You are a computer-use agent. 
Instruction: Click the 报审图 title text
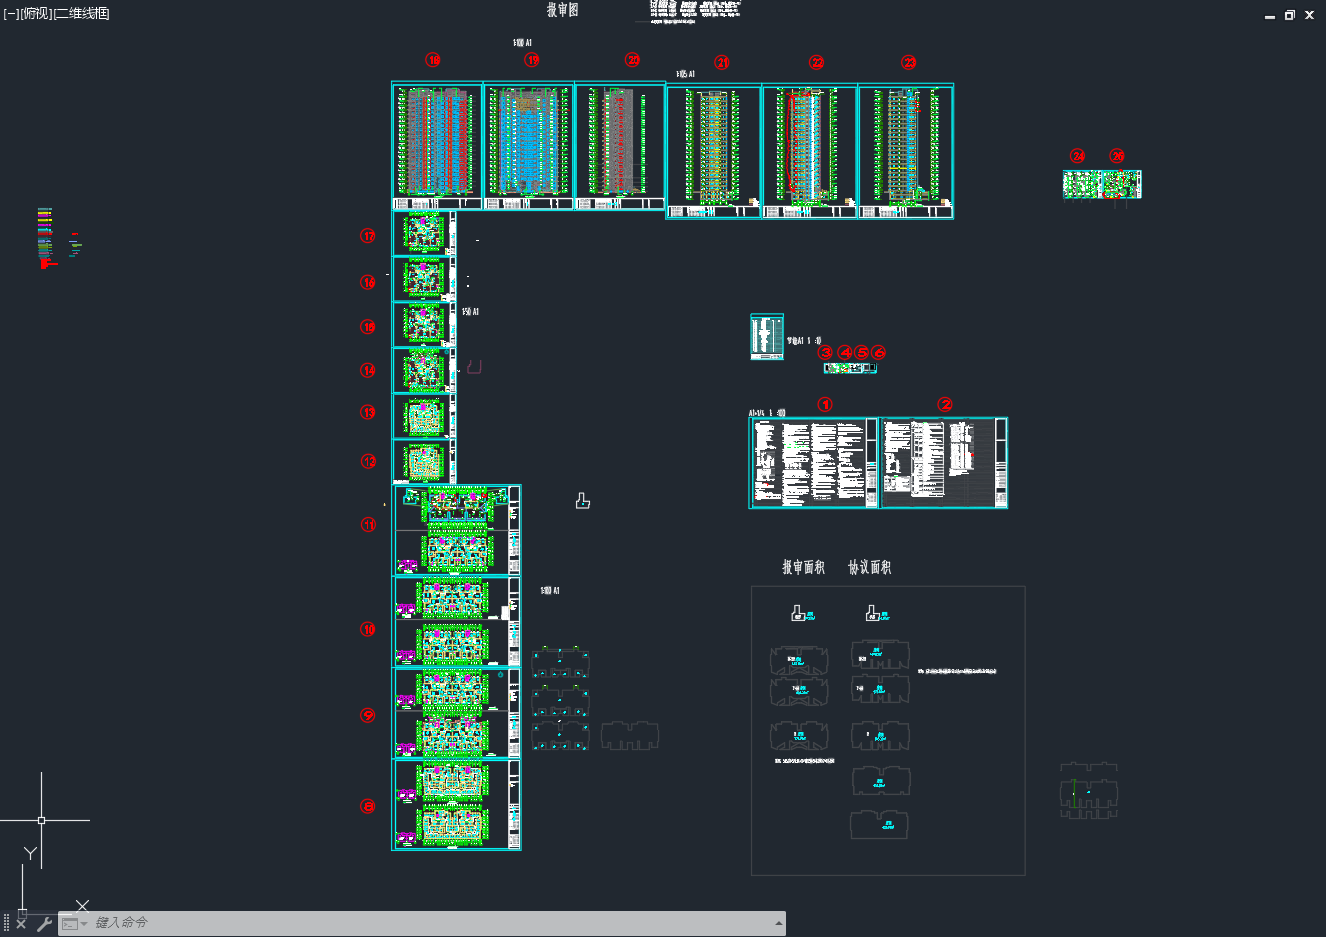[x=562, y=10]
